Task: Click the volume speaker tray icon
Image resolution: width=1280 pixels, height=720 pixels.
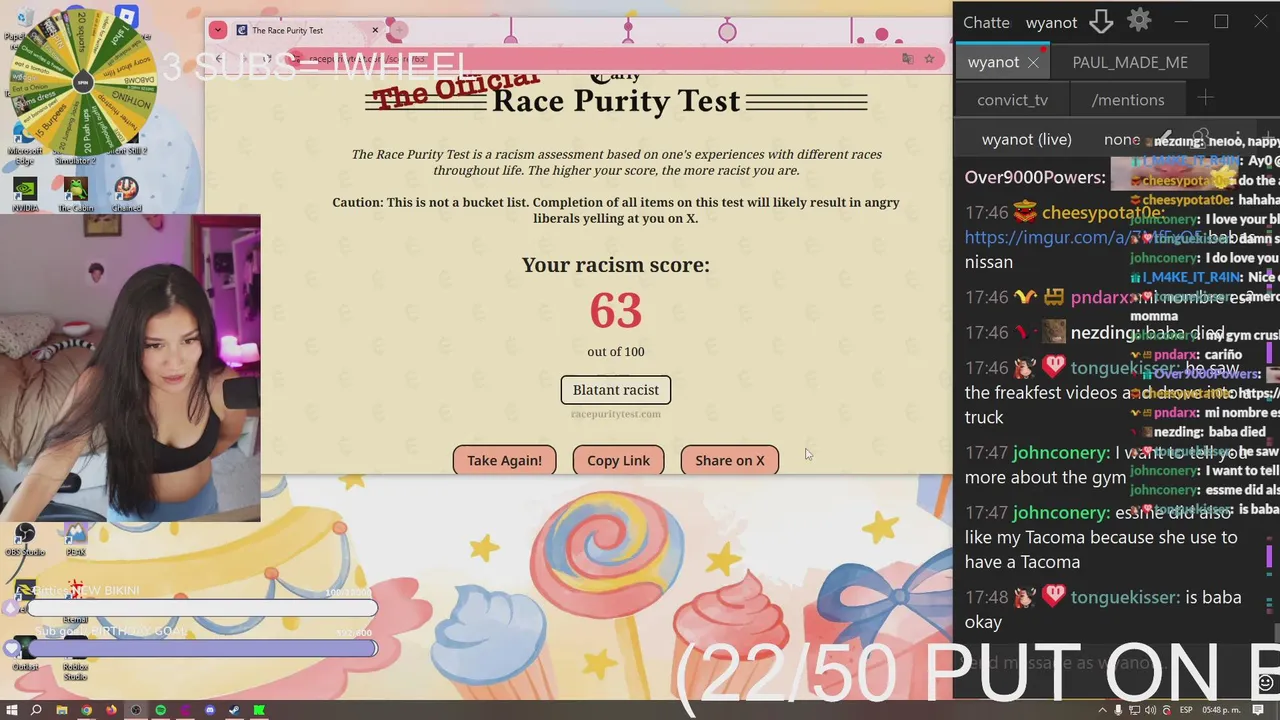Action: point(1150,710)
